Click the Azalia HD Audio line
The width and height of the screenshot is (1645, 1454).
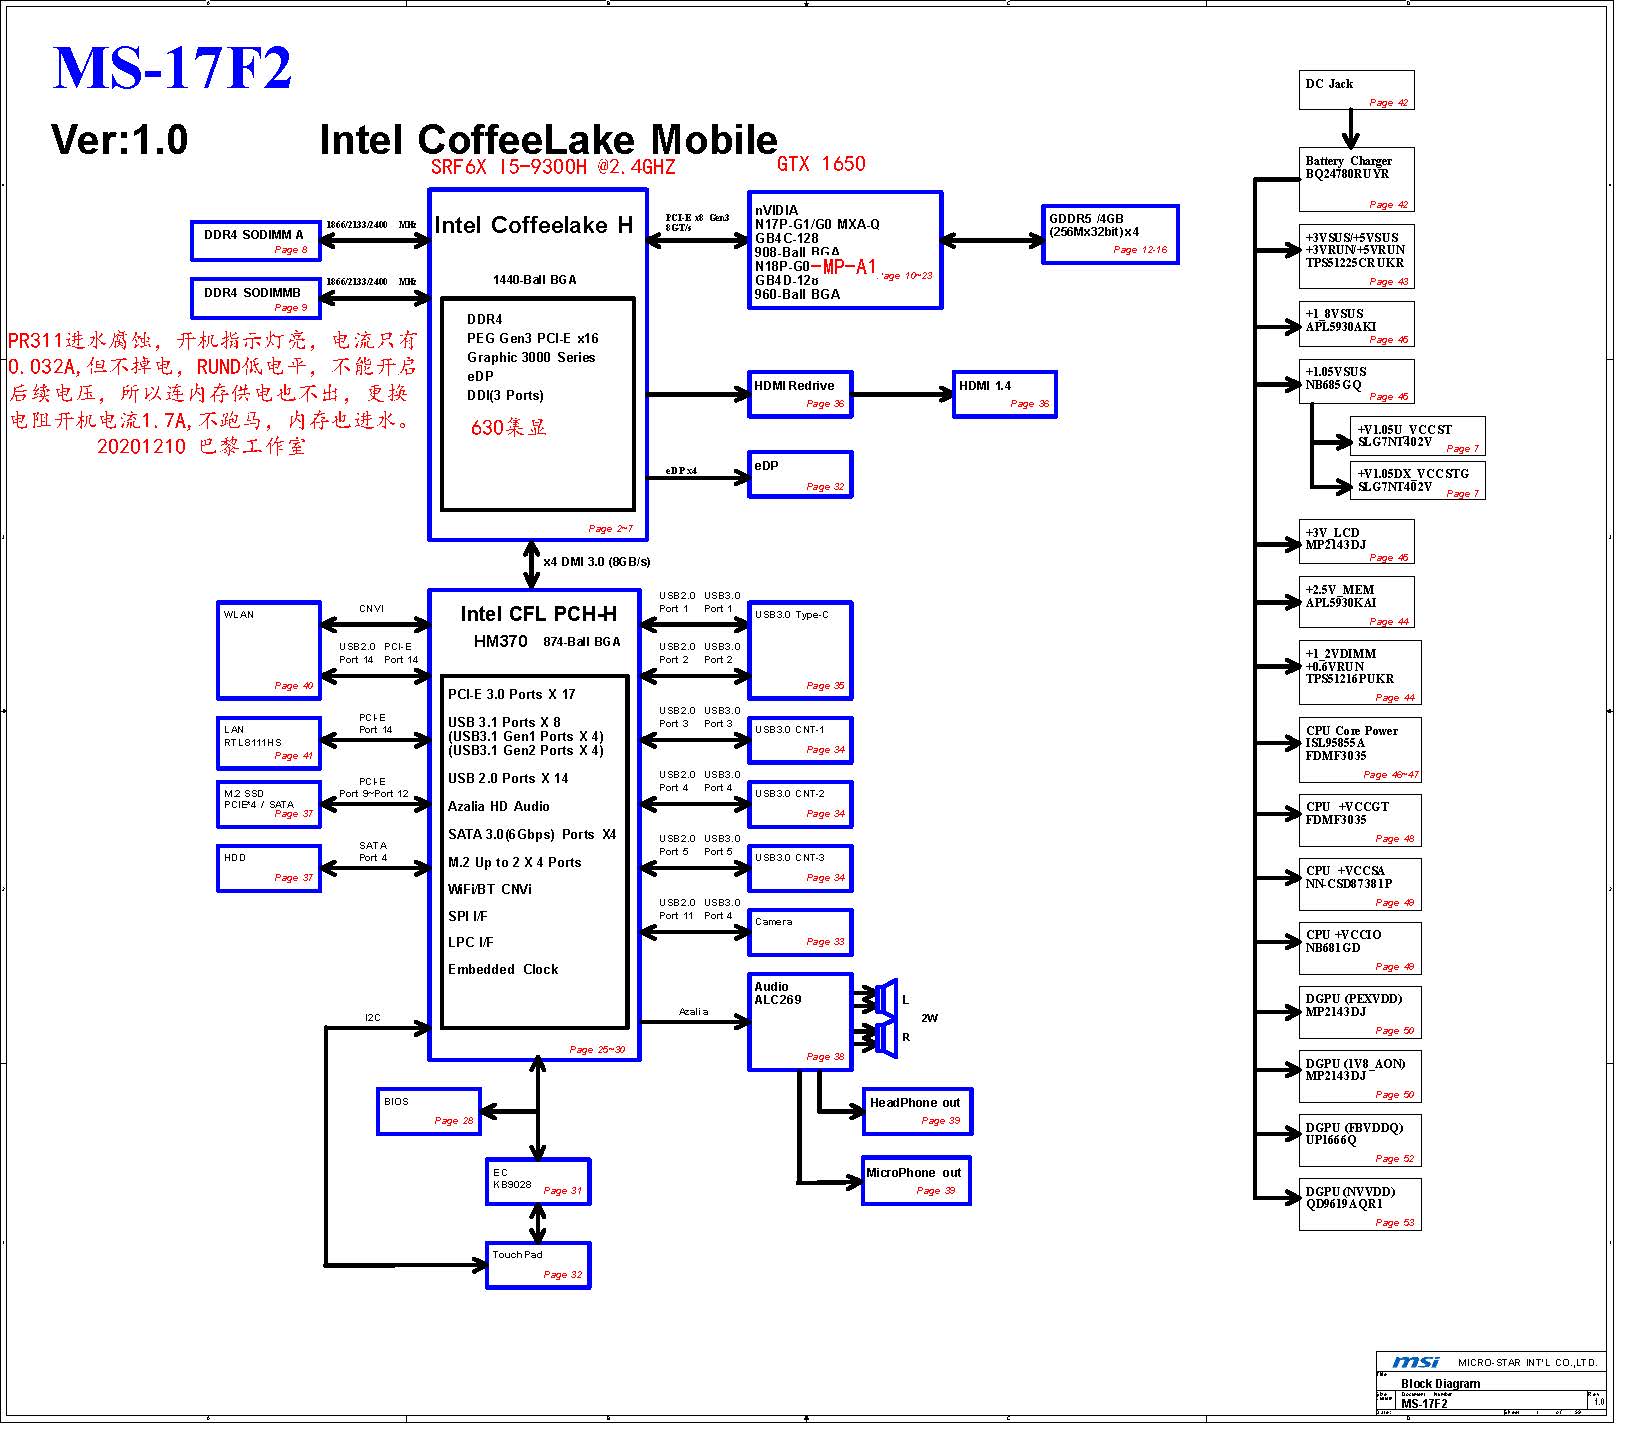pos(498,806)
